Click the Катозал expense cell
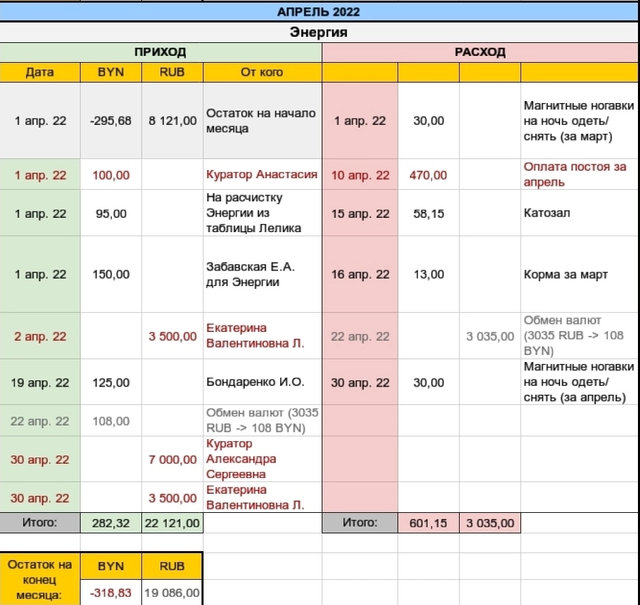640x605 pixels. (x=579, y=214)
